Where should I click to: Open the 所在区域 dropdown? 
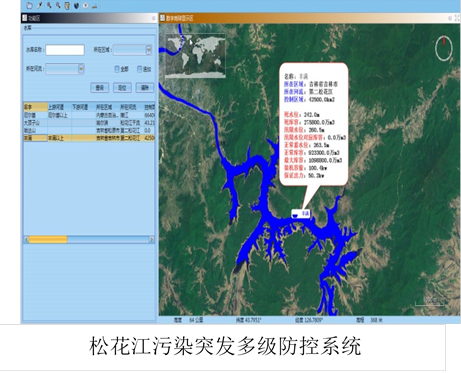point(133,50)
